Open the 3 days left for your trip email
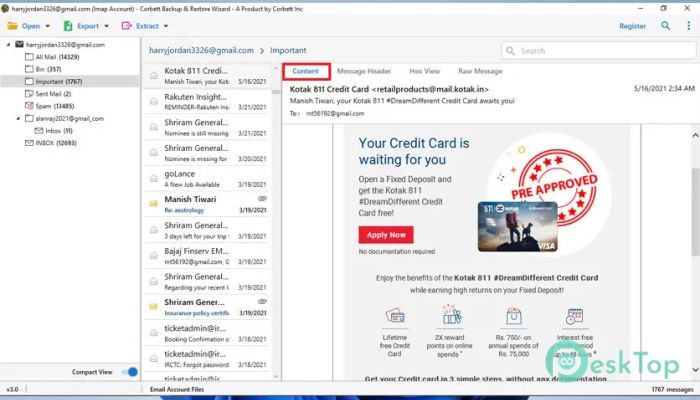This screenshot has width=700, height=400. point(206,230)
